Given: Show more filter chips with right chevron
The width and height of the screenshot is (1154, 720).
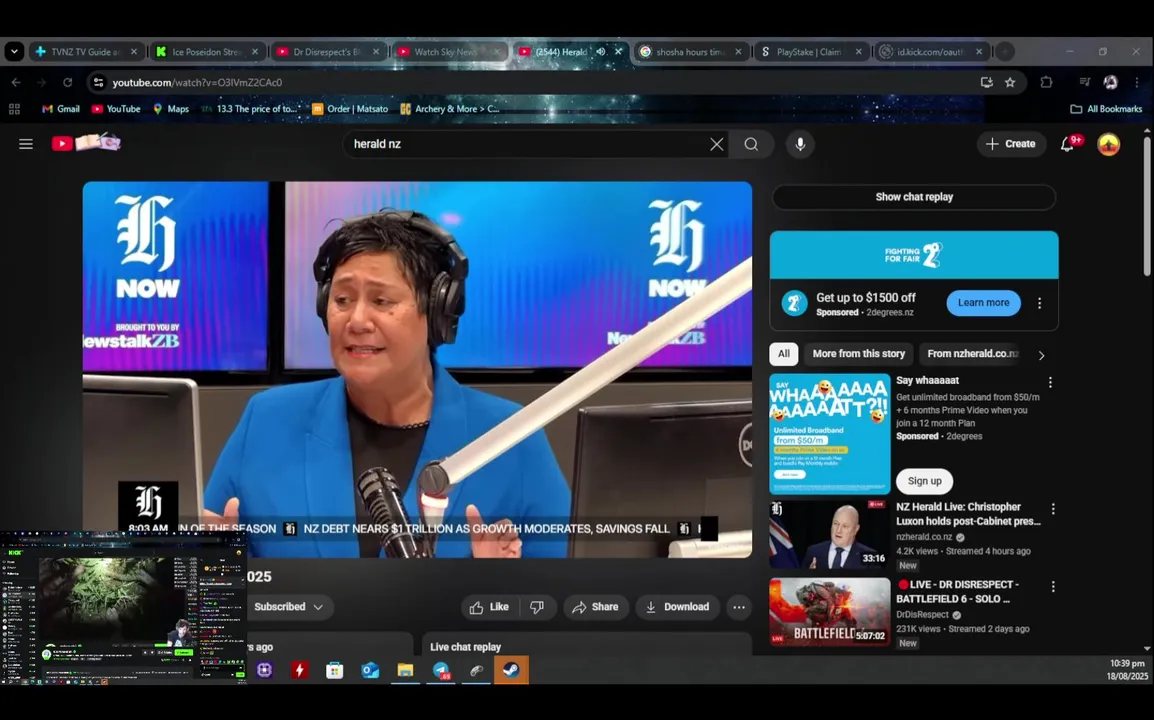Looking at the screenshot, I should (1041, 355).
